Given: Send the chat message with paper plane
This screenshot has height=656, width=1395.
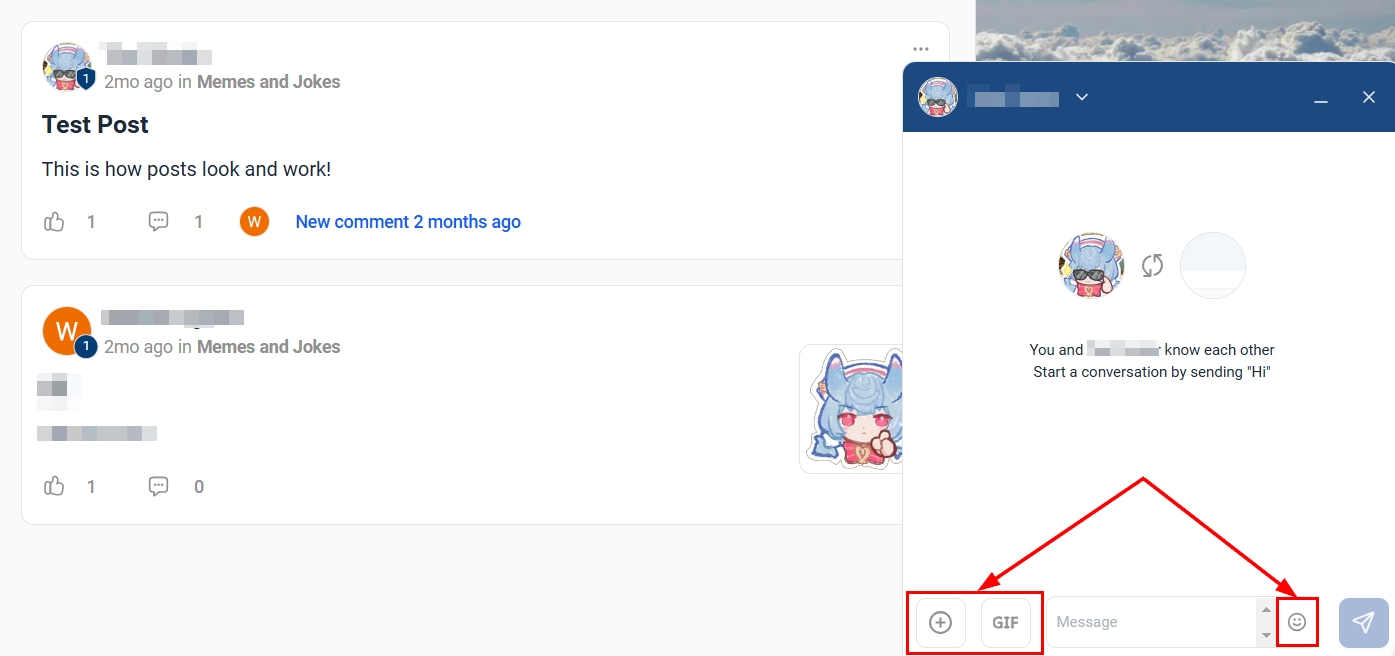Looking at the screenshot, I should click(1364, 622).
